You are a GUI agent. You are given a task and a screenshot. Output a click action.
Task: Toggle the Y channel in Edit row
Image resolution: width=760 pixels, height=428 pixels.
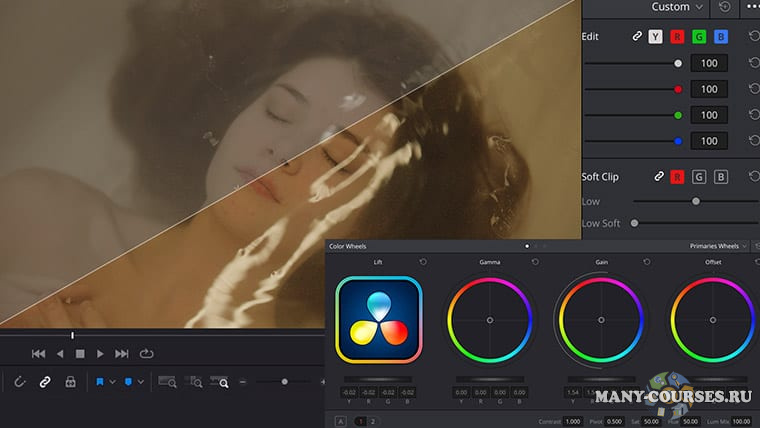click(655, 37)
